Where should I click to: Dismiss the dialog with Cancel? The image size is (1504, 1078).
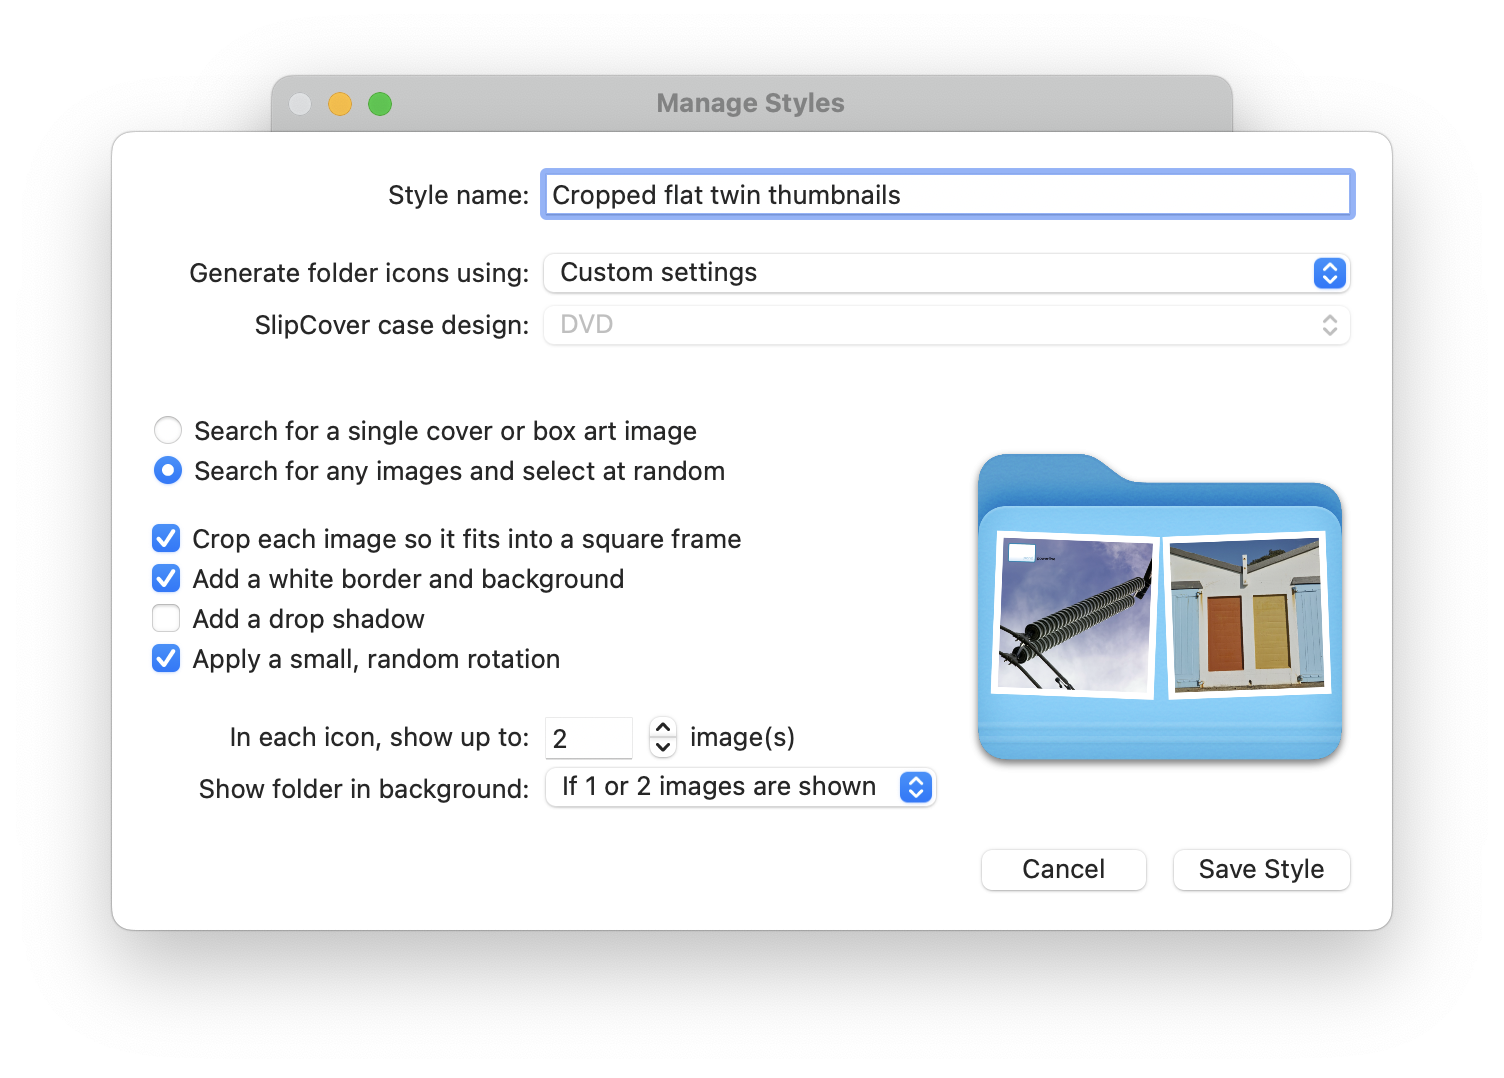click(1063, 869)
